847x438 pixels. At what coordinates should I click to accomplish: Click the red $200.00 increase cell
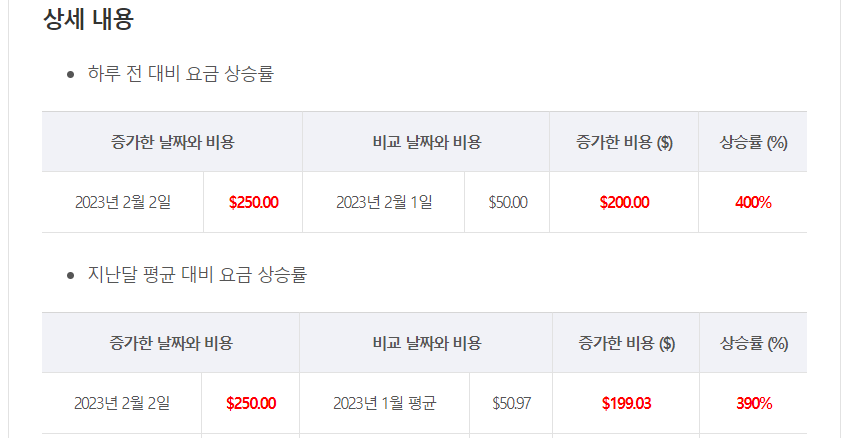pyautogui.click(x=624, y=203)
